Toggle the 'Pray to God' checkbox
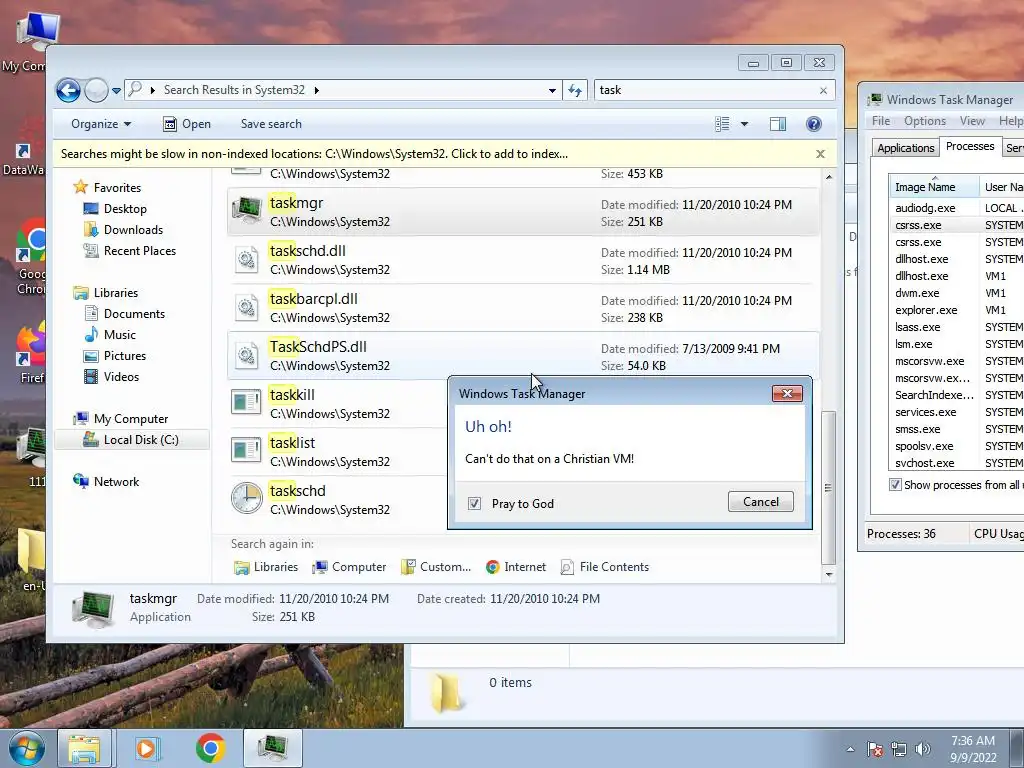This screenshot has width=1024, height=768. 475,504
